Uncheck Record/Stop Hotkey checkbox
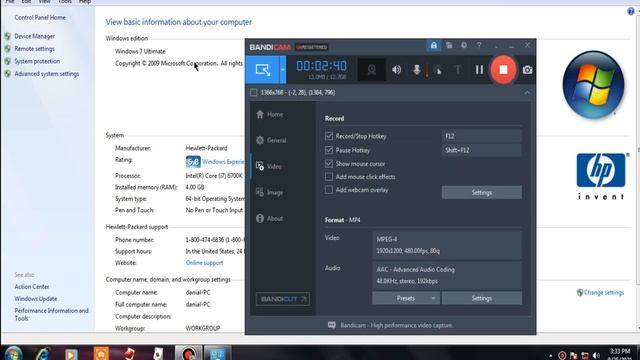Viewport: 640px width, 360px height. point(329,136)
